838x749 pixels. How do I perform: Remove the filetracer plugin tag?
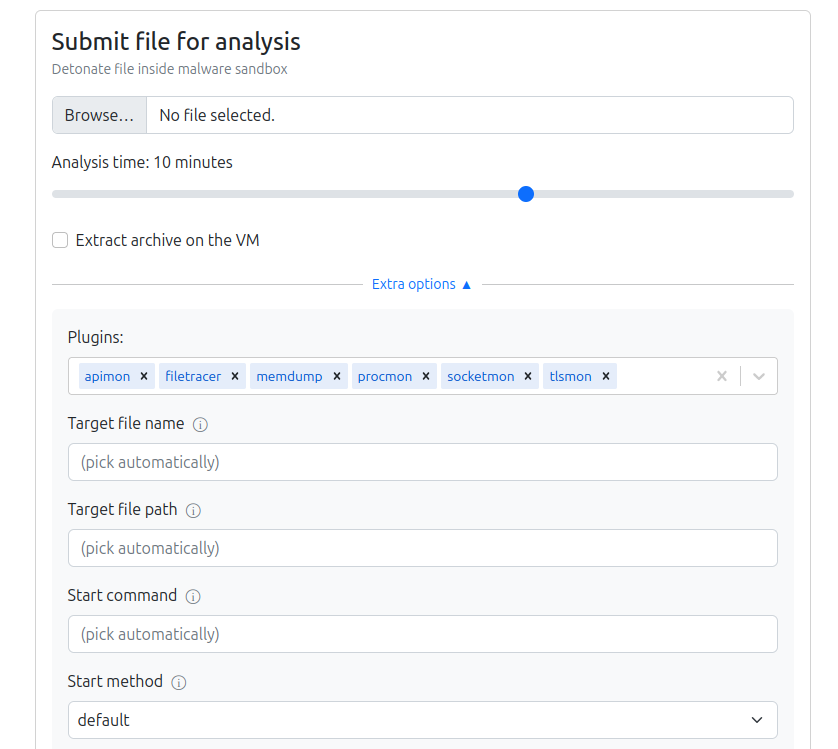(x=235, y=376)
